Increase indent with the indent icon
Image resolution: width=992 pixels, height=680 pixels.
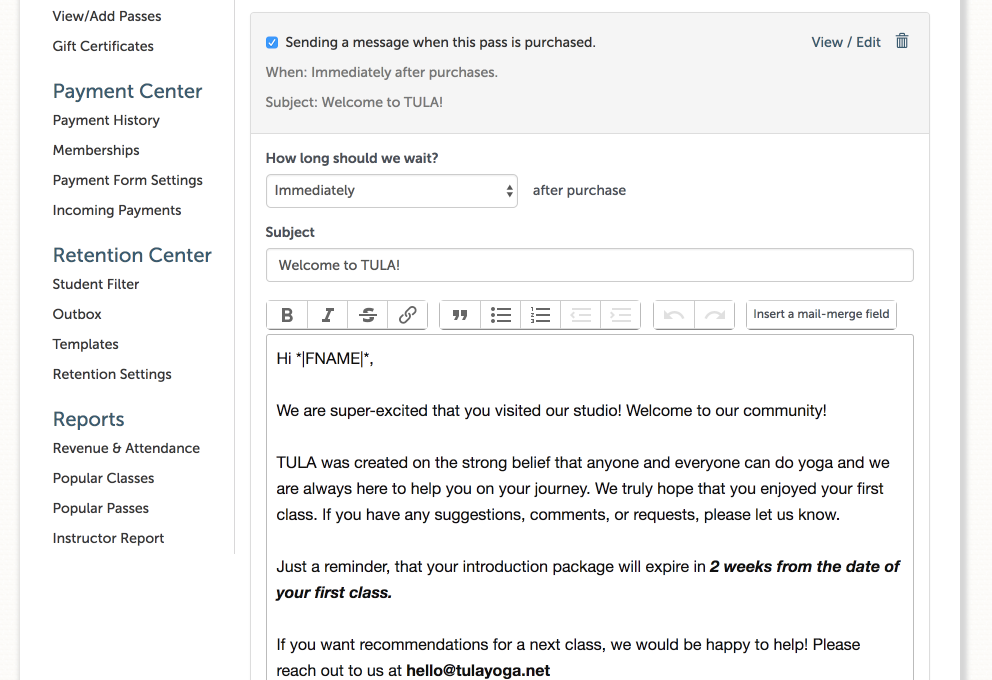(x=621, y=315)
